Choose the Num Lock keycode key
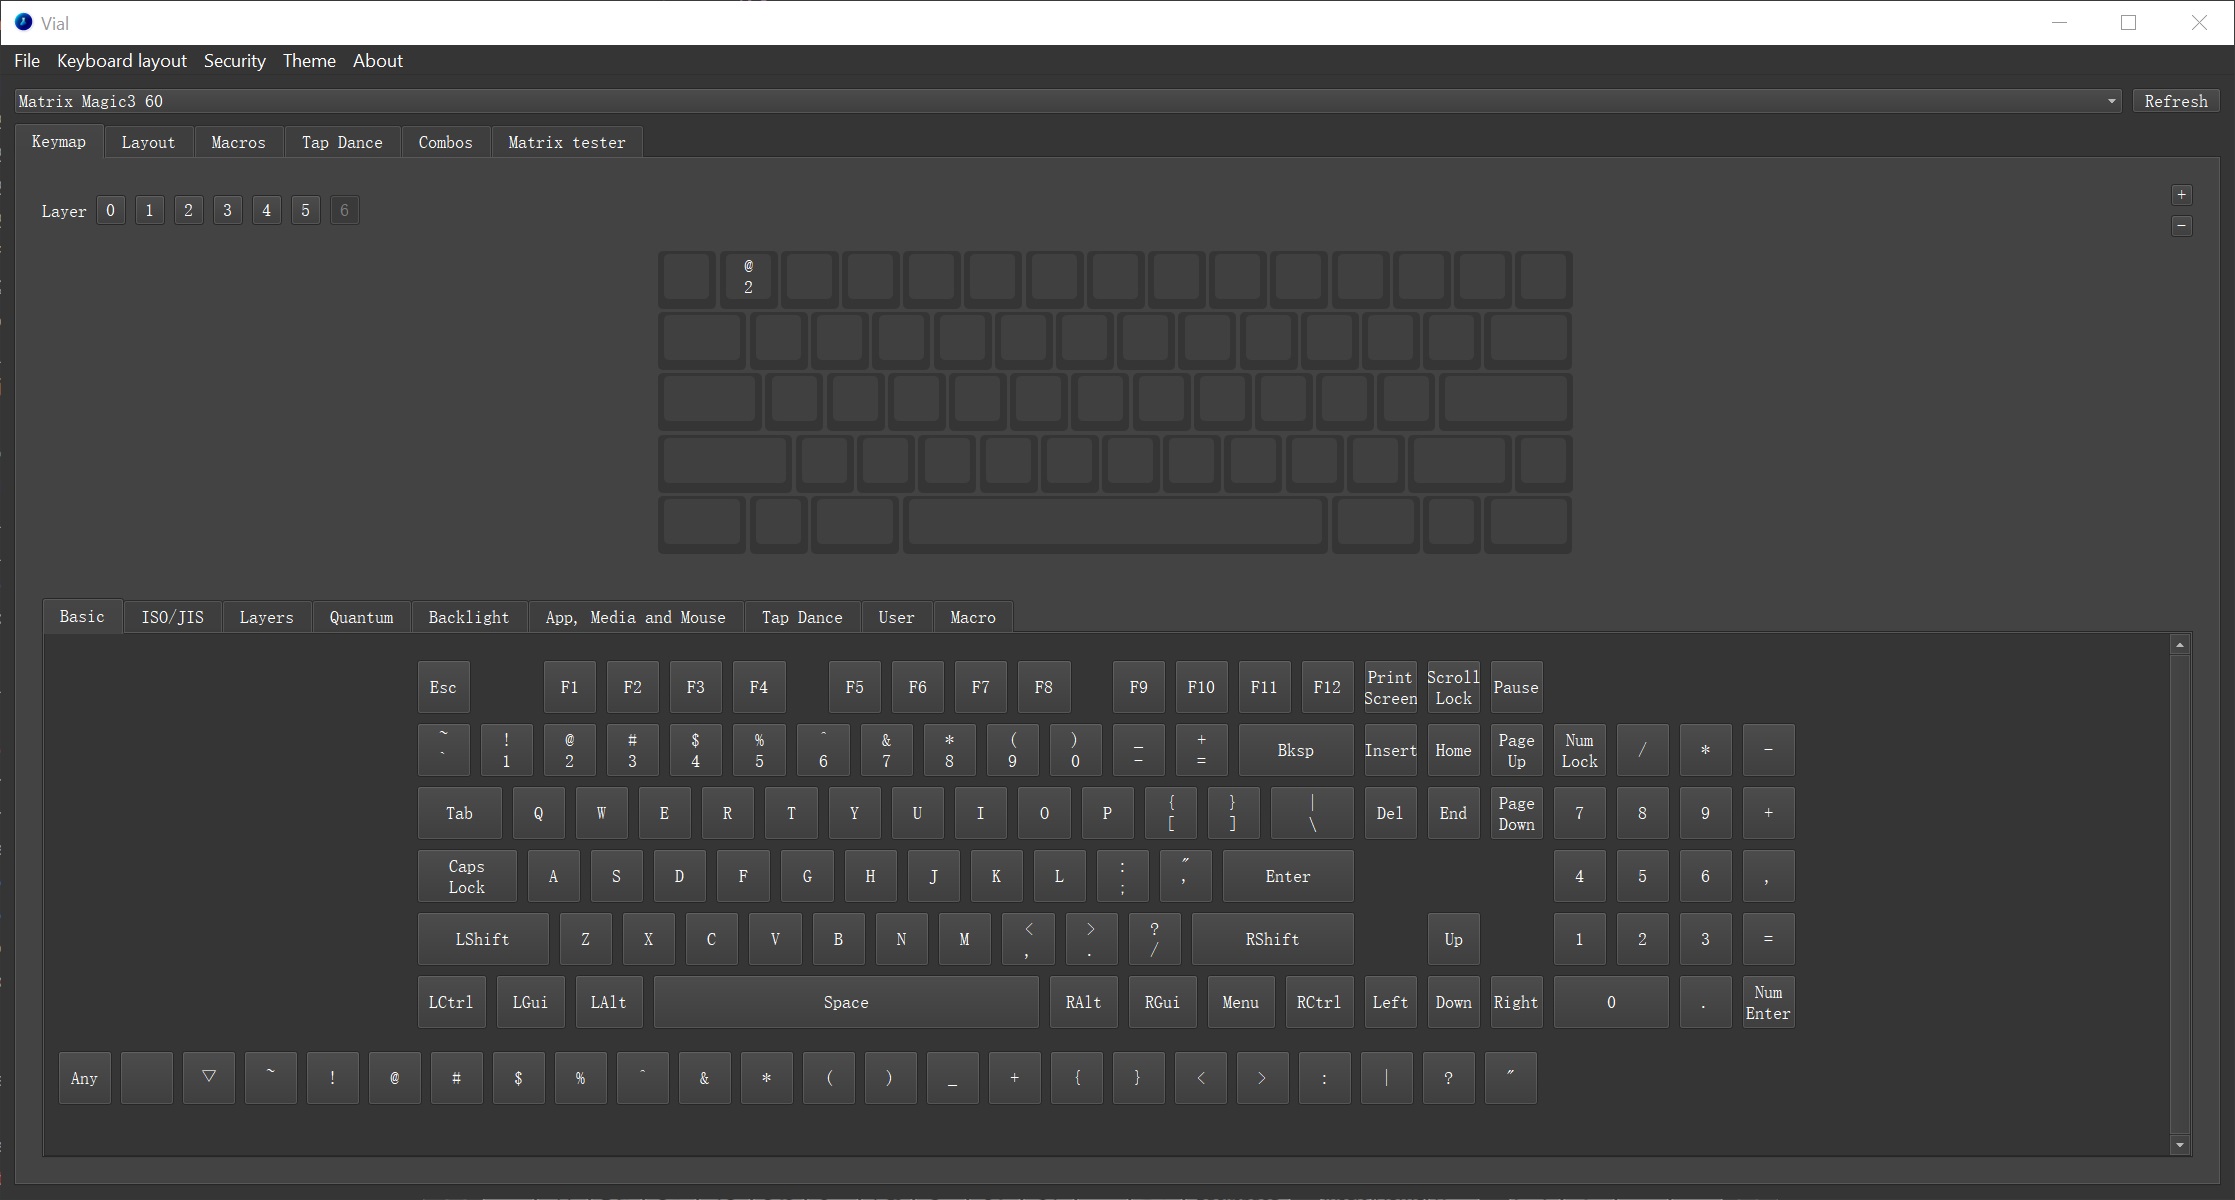The height and width of the screenshot is (1200, 2235). 1579,750
